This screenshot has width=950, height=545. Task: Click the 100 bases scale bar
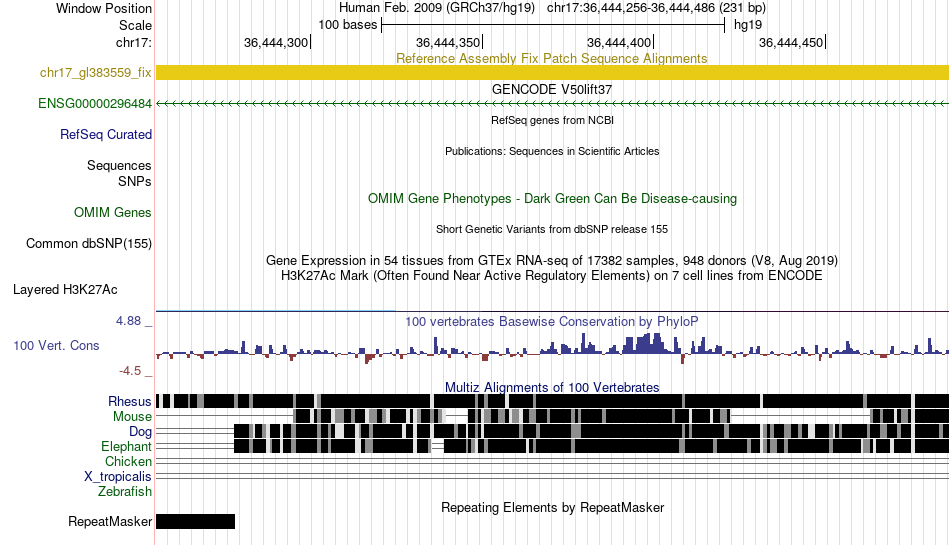pos(553,25)
